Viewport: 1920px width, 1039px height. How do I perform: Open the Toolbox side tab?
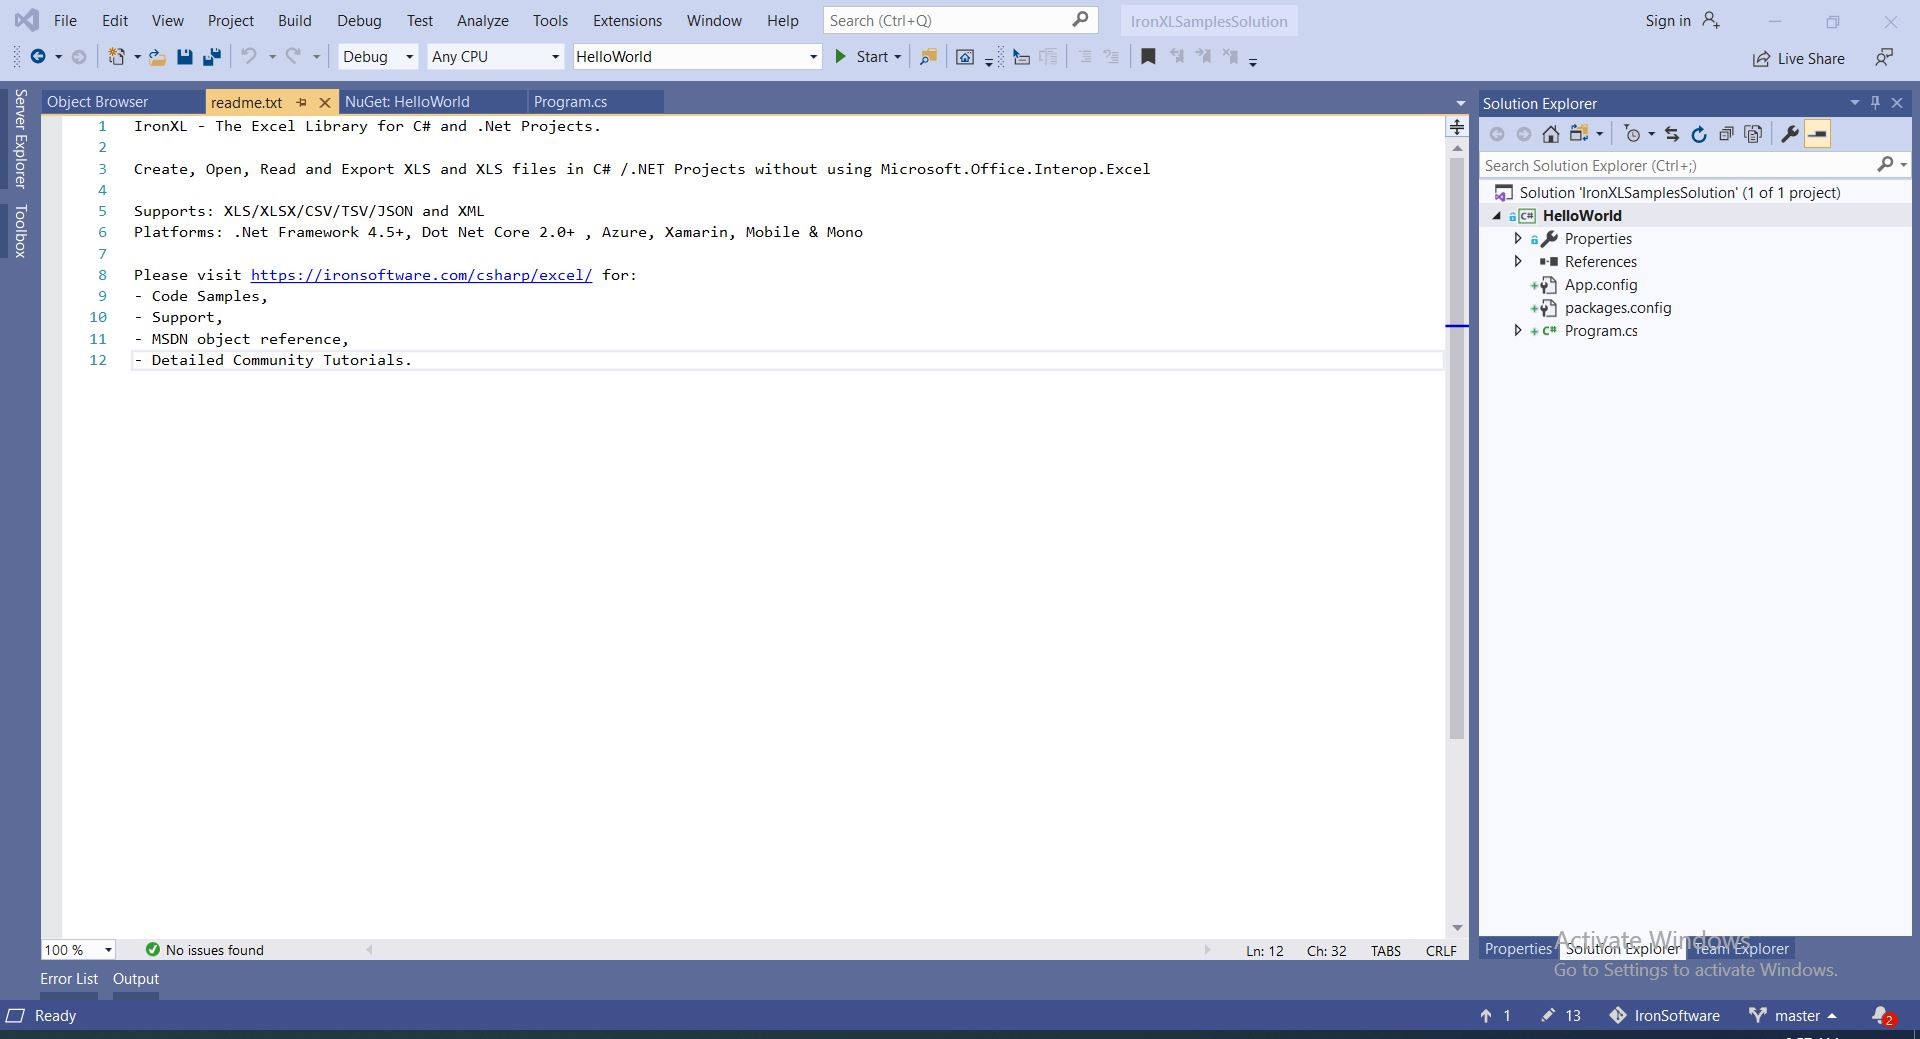(20, 231)
